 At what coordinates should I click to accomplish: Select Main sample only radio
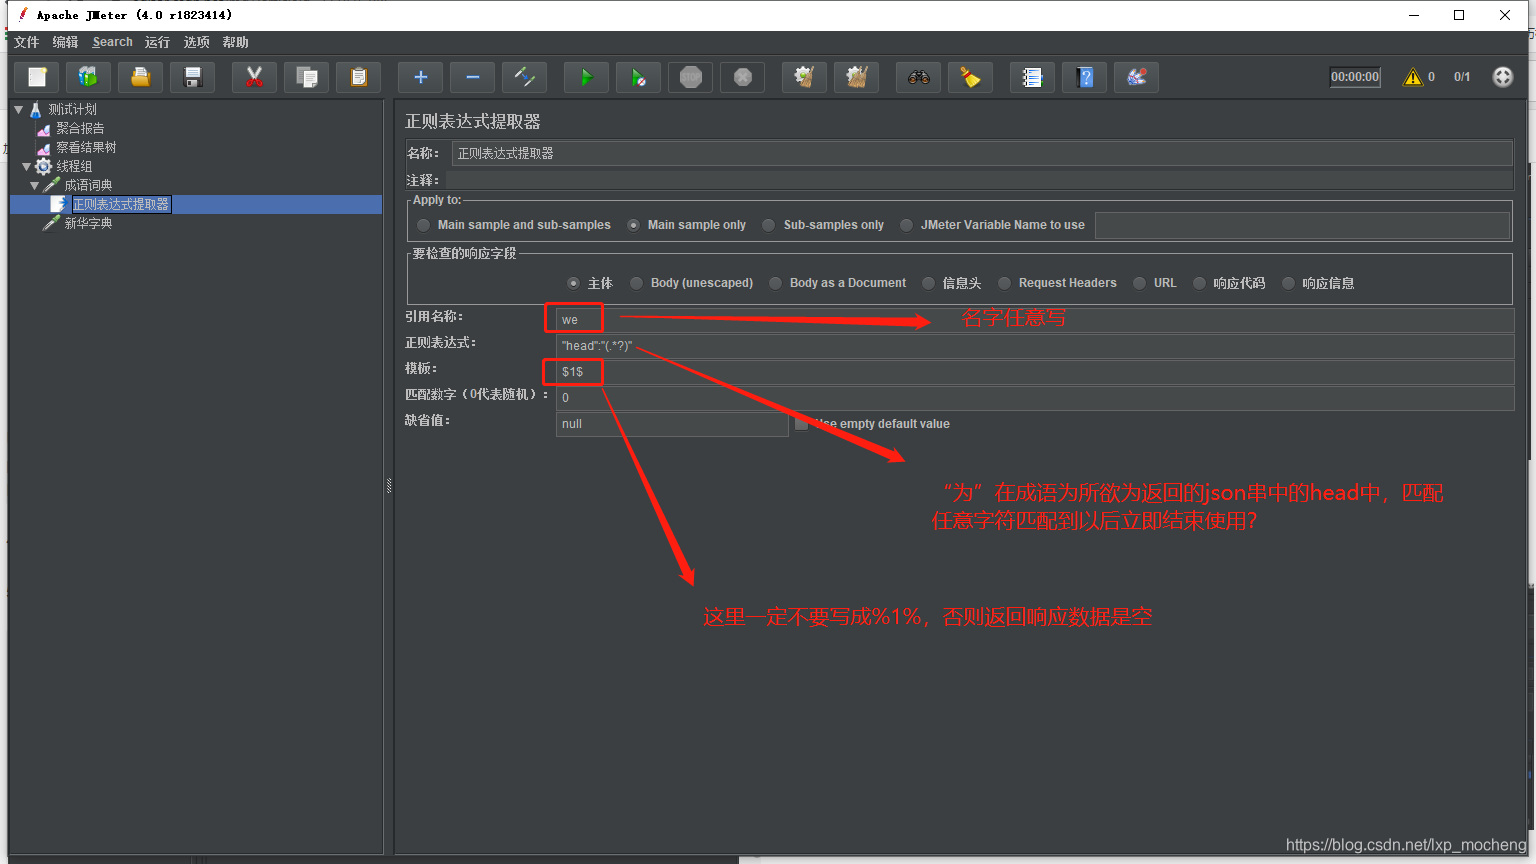click(x=634, y=225)
